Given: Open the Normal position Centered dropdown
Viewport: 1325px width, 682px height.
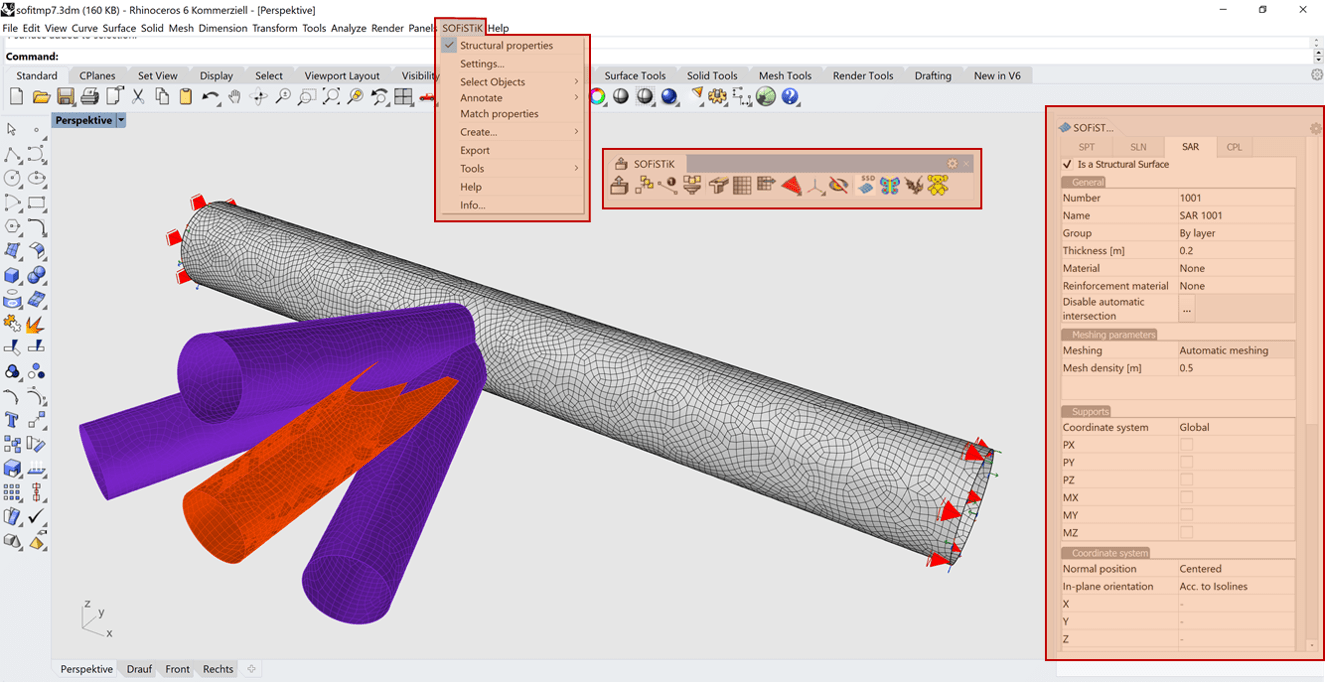Looking at the screenshot, I should 1236,569.
